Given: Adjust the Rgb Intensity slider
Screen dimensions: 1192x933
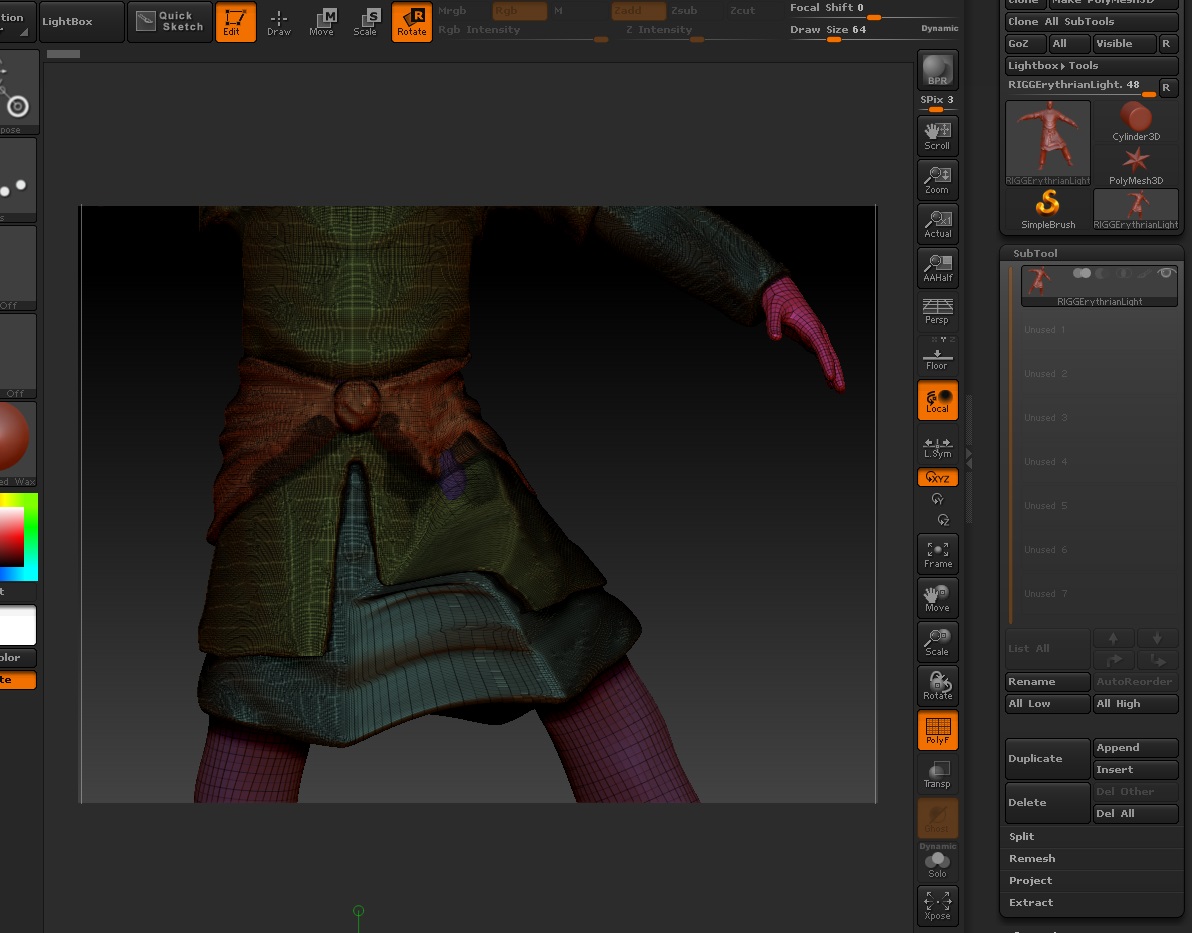Looking at the screenshot, I should coord(522,31).
